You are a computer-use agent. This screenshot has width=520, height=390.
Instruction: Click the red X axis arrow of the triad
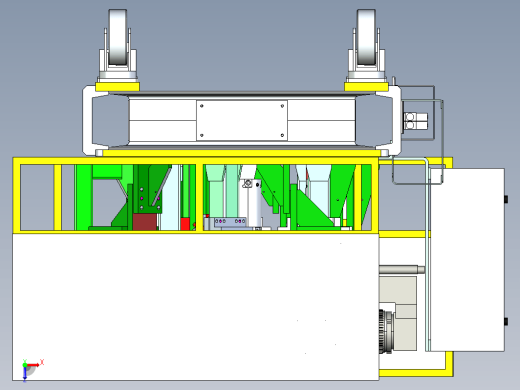33,365
